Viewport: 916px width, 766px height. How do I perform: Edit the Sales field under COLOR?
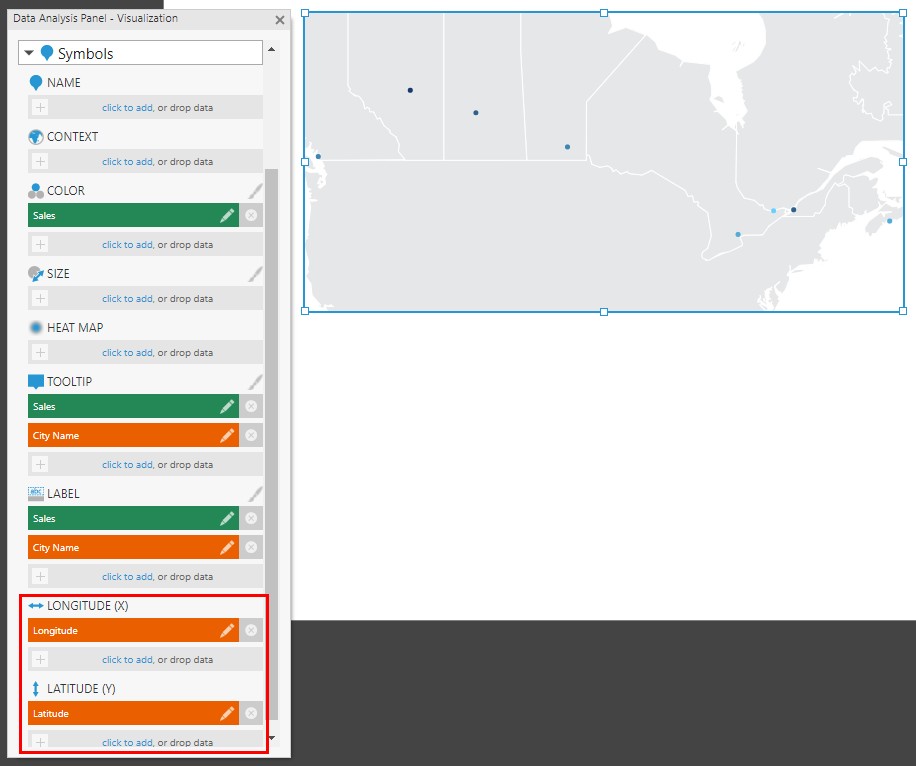click(x=227, y=215)
